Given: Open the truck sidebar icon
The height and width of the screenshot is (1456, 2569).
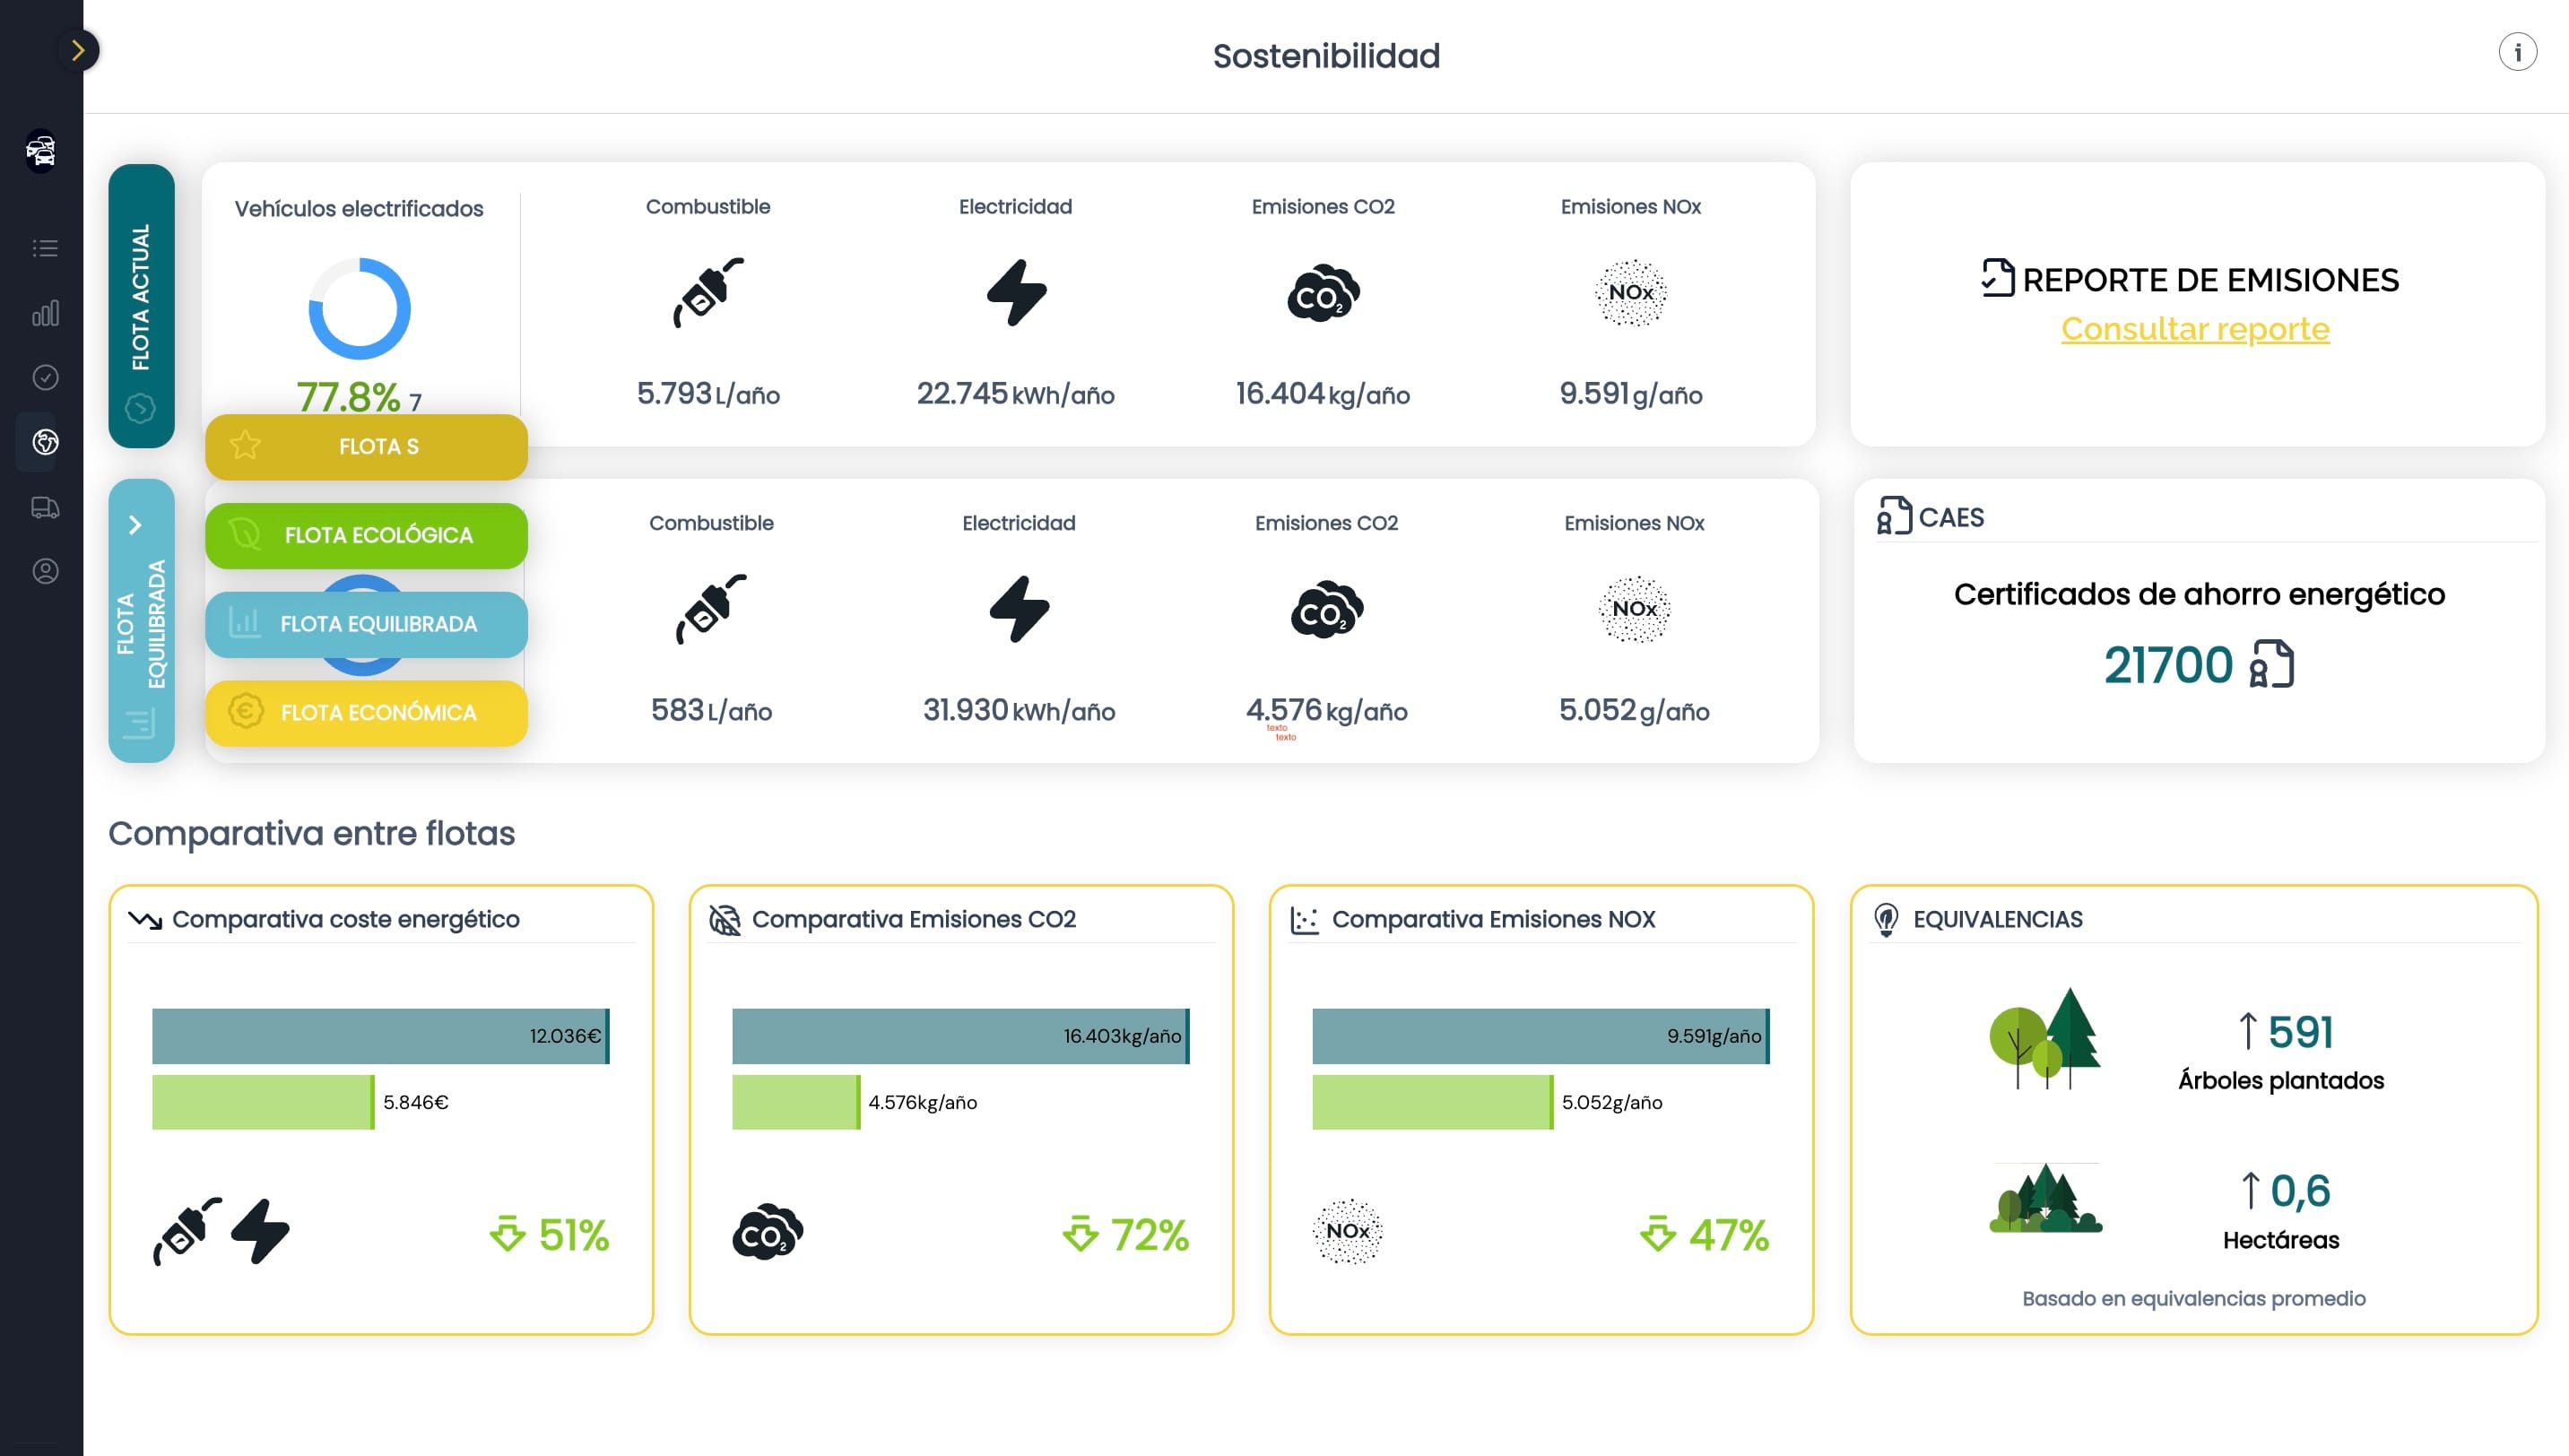Looking at the screenshot, I should [45, 507].
